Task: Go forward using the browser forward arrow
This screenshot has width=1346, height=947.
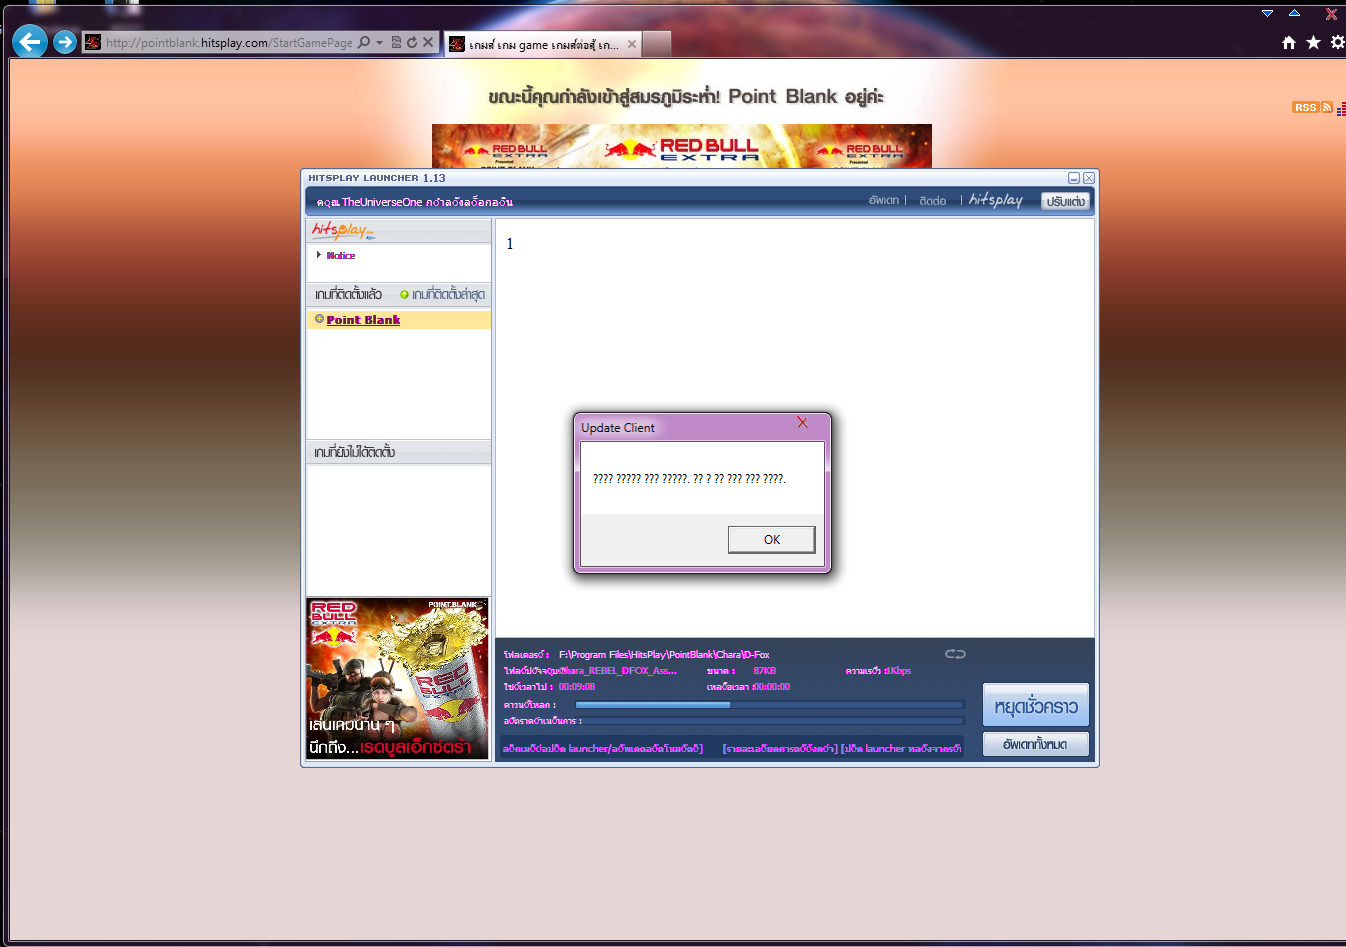Action: [65, 42]
